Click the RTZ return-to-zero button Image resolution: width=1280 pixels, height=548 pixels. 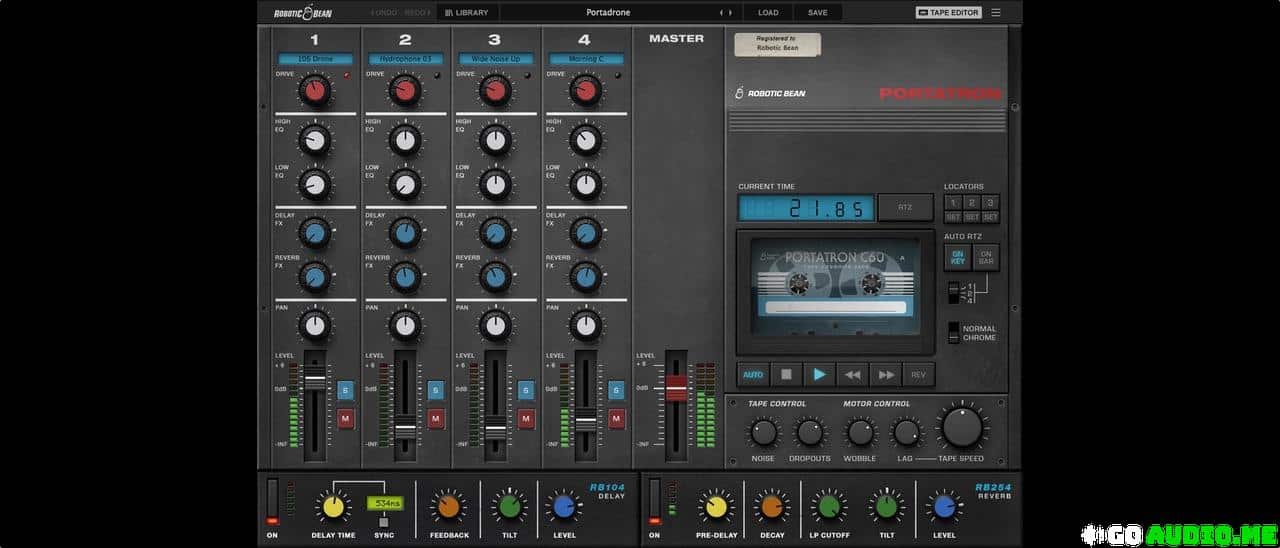905,208
